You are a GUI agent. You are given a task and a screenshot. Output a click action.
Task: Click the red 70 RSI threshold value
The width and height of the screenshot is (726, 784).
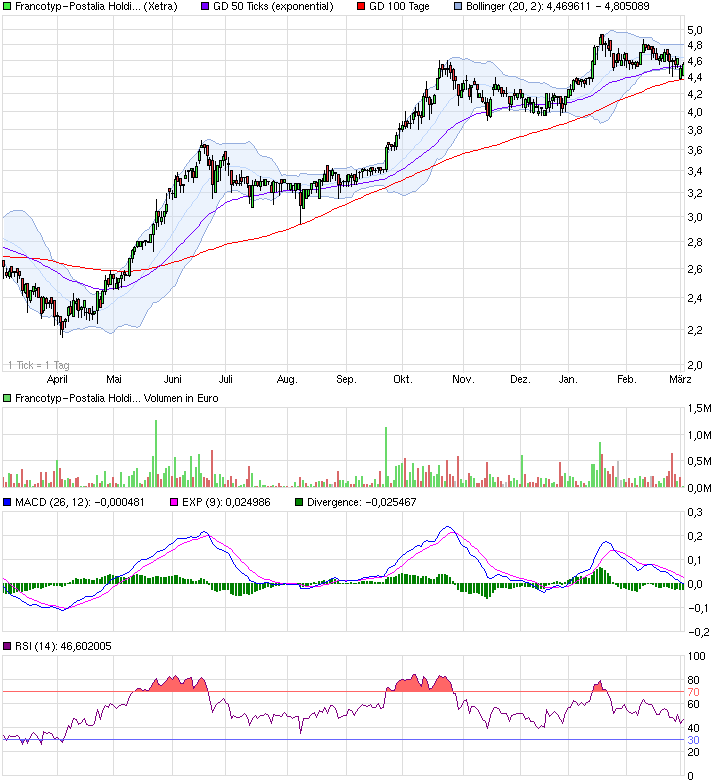point(694,692)
